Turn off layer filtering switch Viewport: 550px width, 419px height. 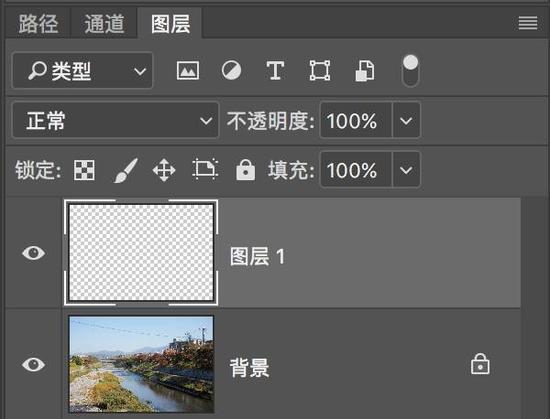410,71
